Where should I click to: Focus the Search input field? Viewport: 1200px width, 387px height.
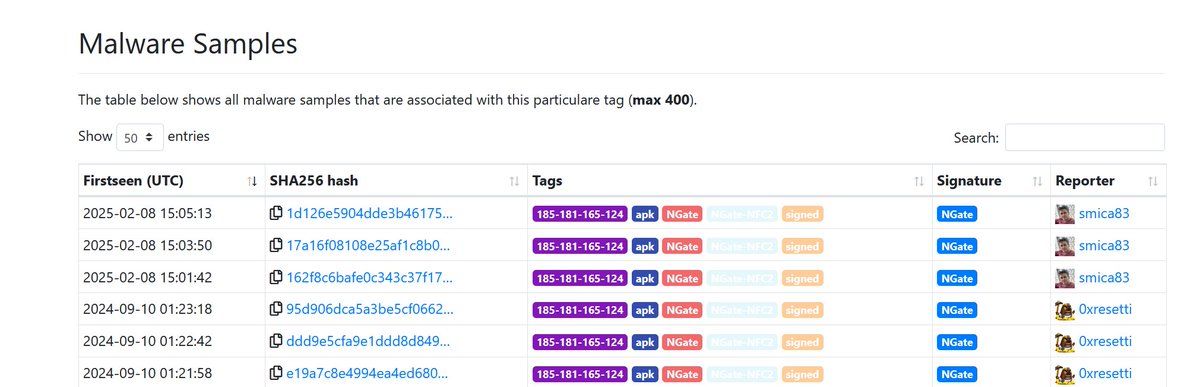(1085, 137)
